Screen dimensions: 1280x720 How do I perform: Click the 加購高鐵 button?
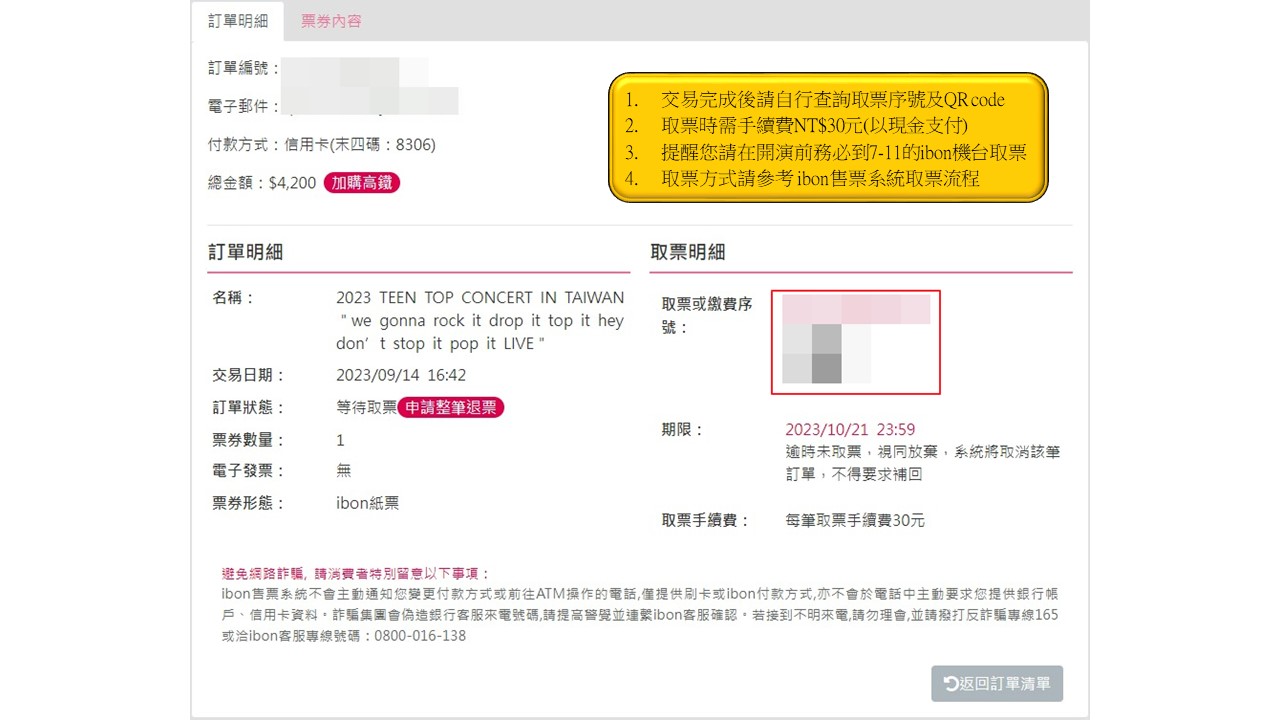click(361, 182)
